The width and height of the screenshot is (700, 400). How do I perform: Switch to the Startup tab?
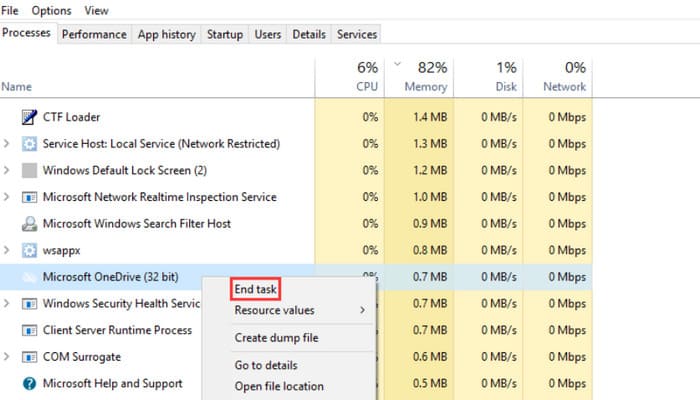225,34
